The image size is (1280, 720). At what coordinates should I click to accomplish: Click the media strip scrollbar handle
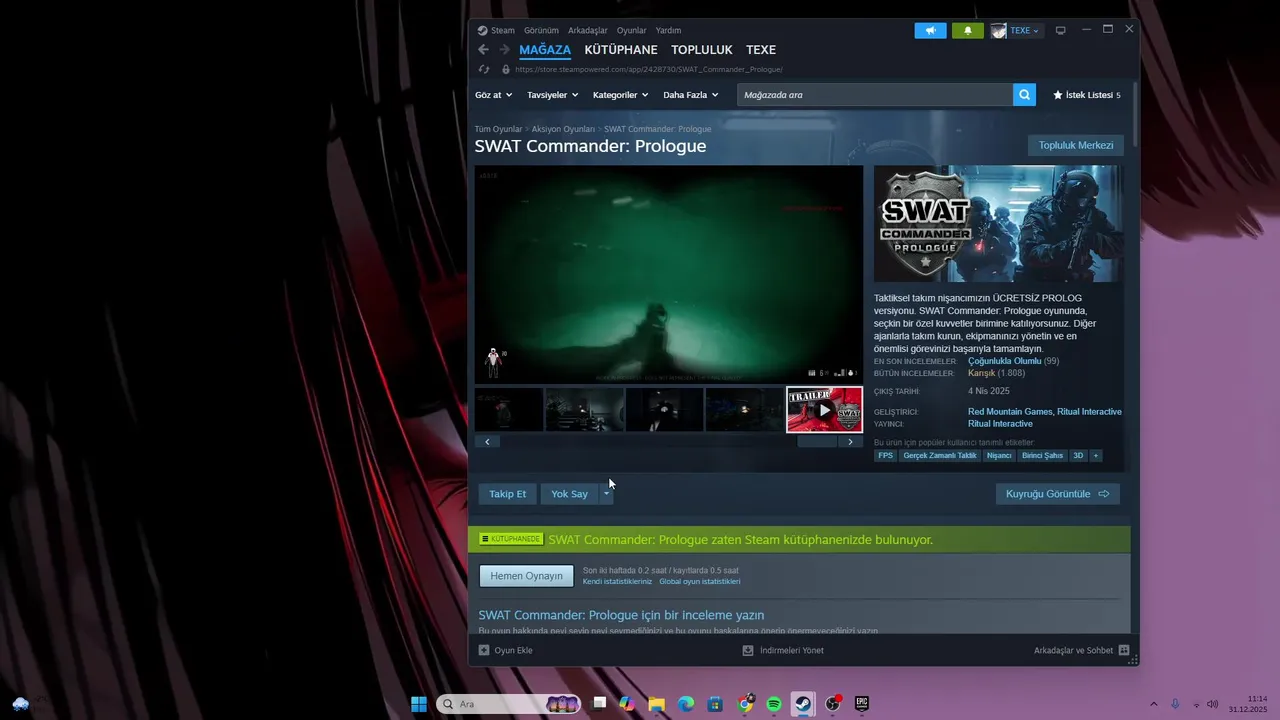817,441
